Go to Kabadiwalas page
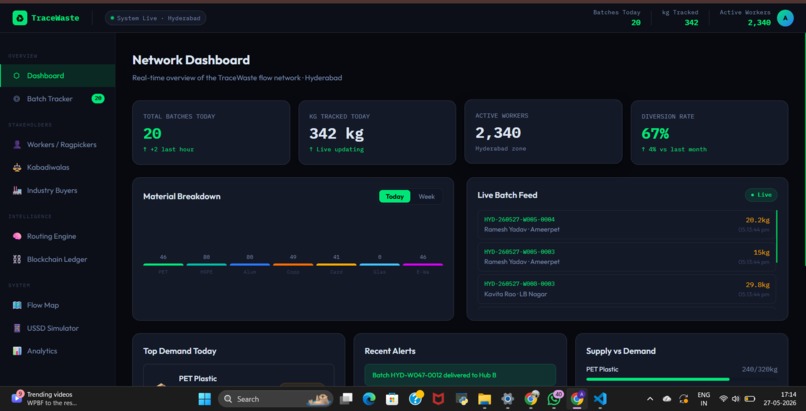The image size is (806, 411). (x=58, y=167)
